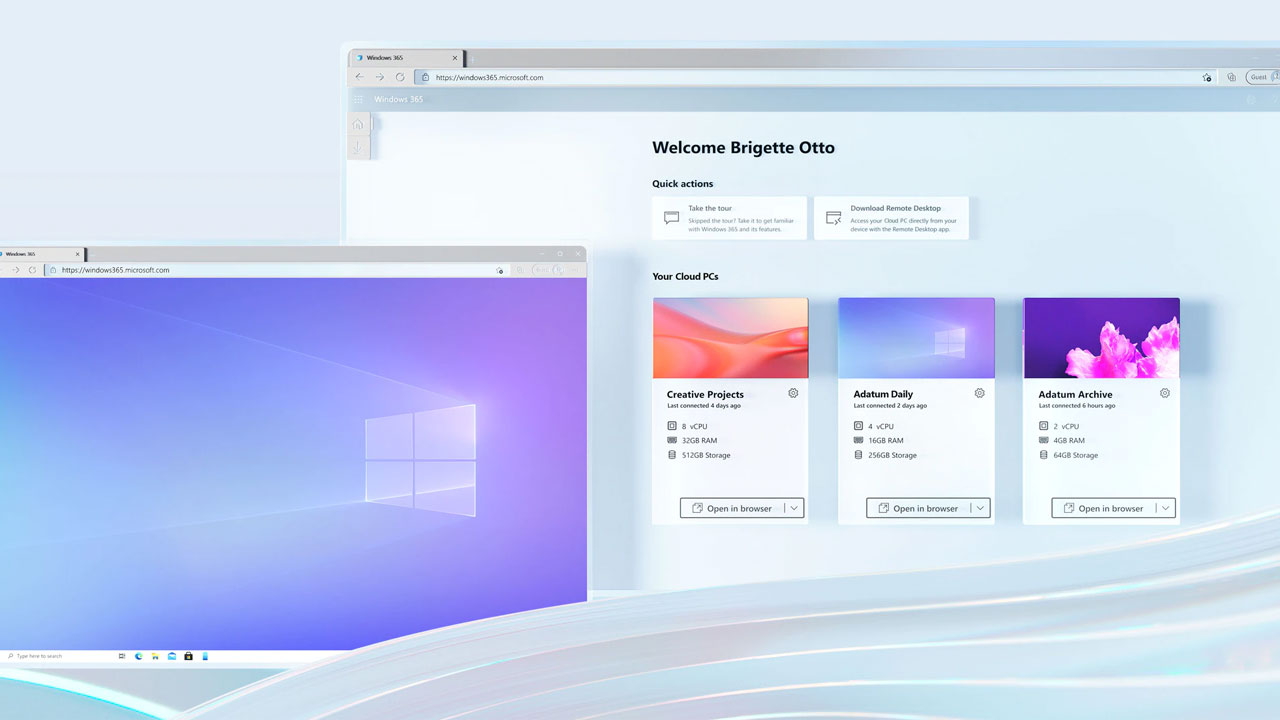Refresh page in the front browser window
Viewport: 1280px width, 720px height.
point(32,270)
